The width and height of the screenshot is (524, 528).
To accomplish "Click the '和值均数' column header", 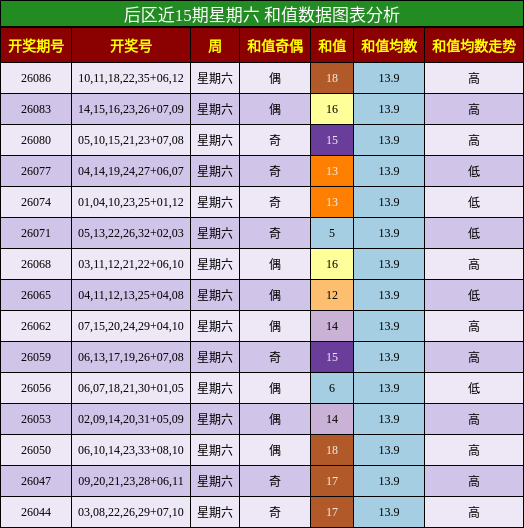I will pos(389,46).
